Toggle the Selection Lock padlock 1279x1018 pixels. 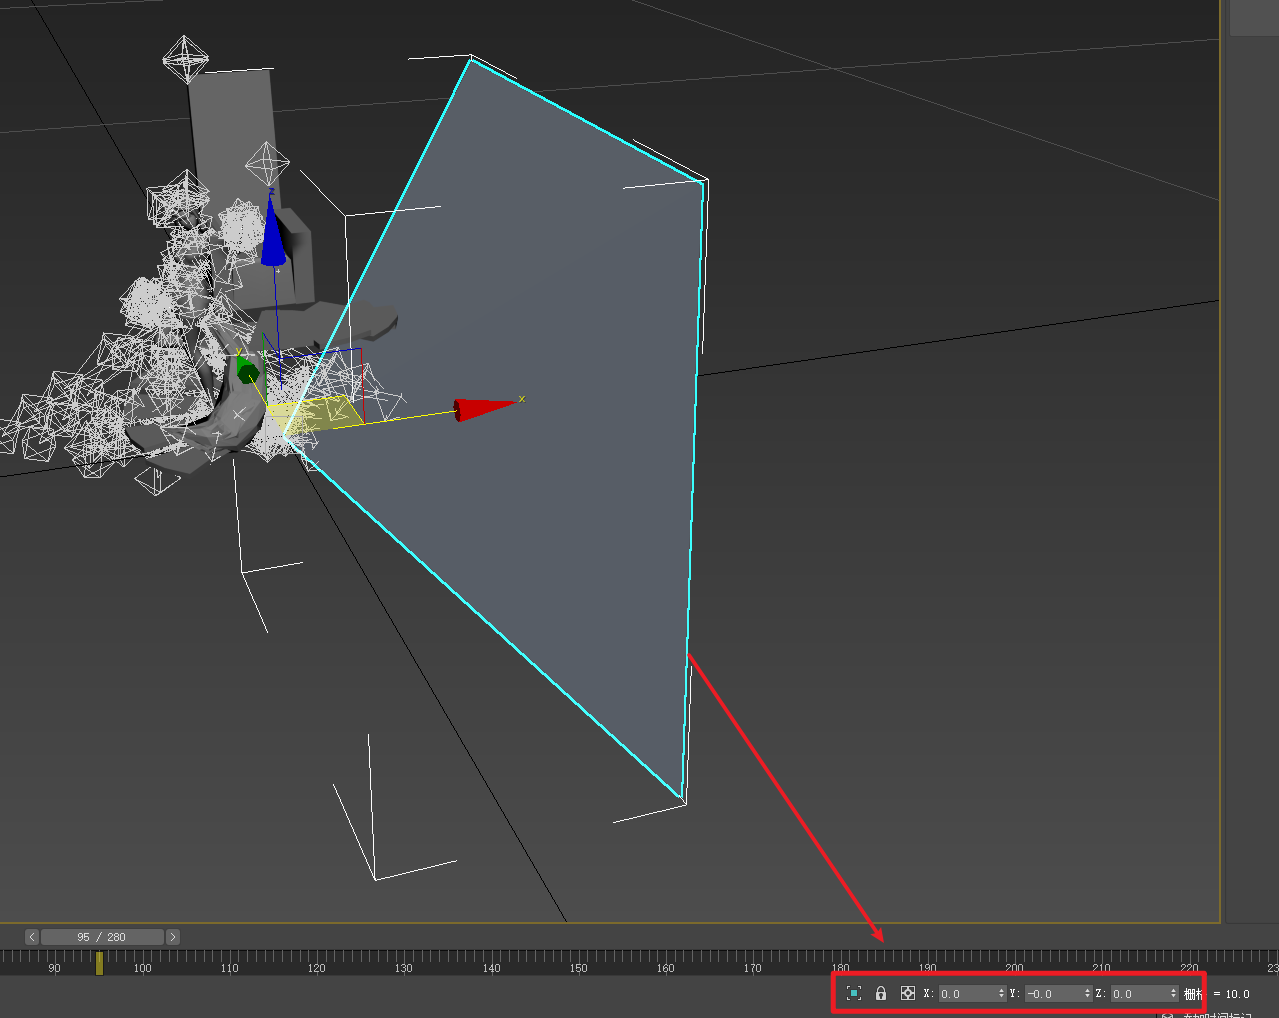881,993
